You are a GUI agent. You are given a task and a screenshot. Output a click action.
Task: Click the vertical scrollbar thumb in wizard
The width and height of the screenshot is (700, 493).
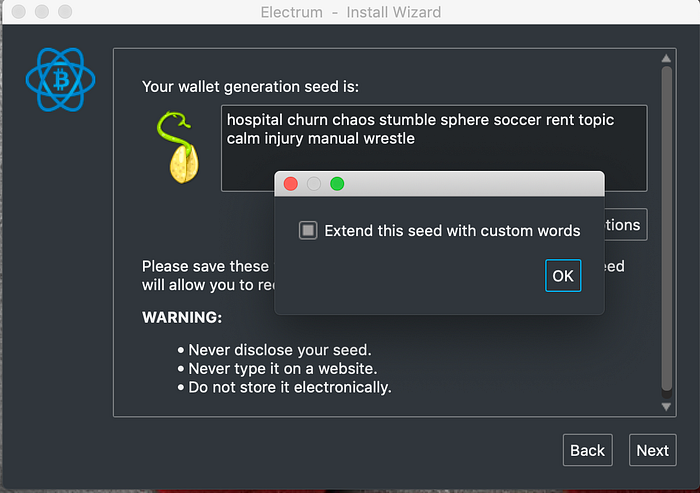[667, 229]
